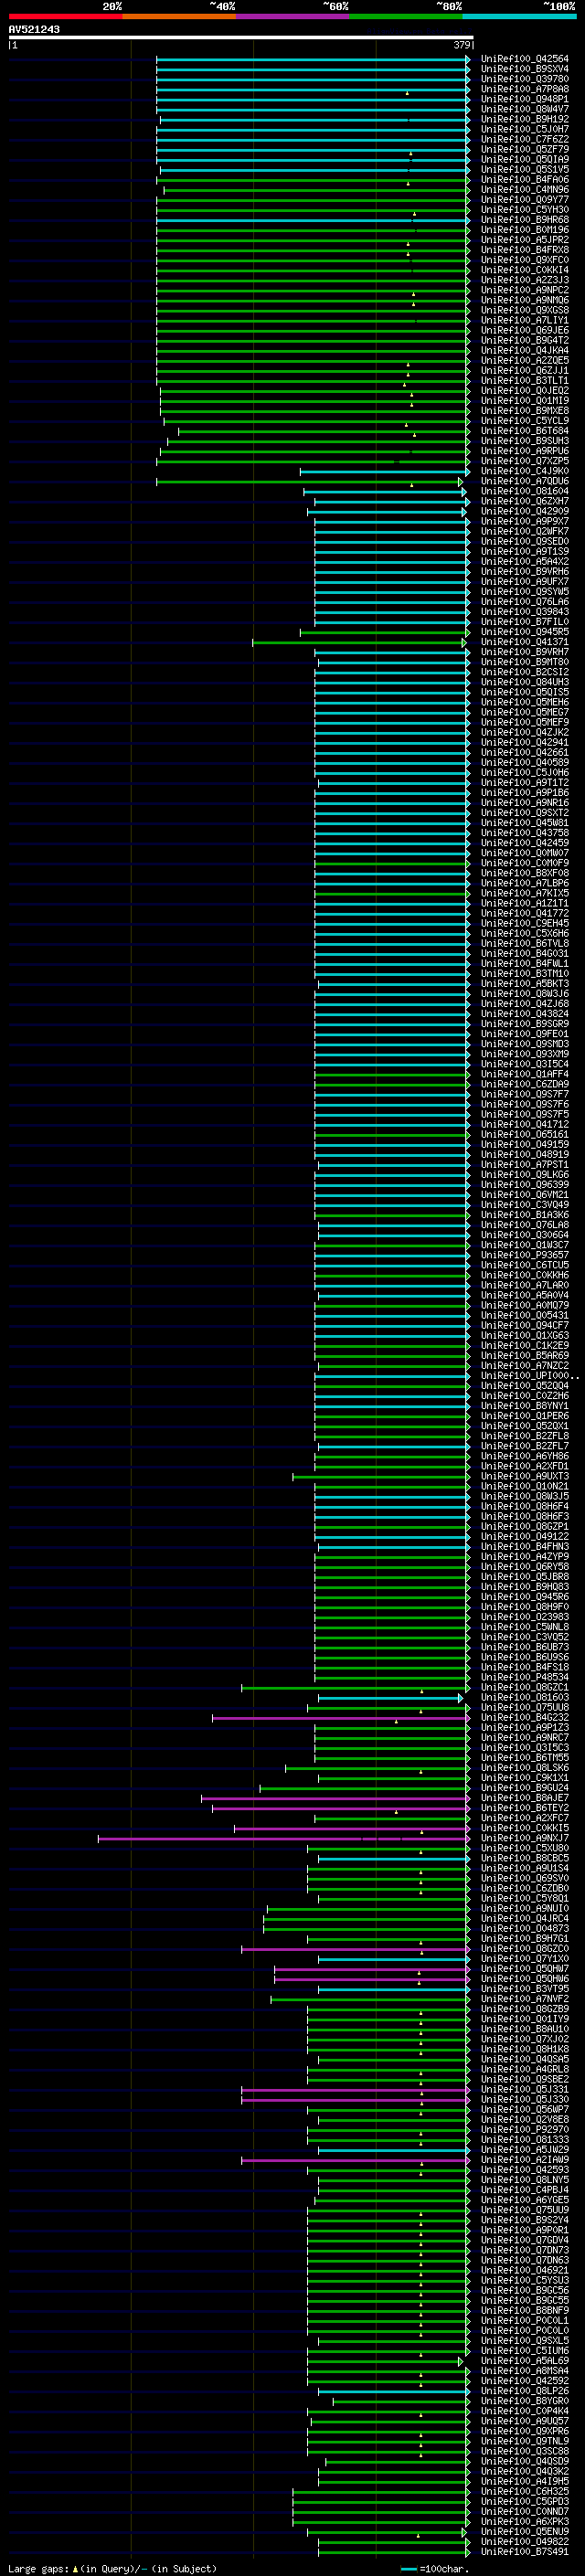Click hit label UniRef100_Q42909
585x2576 pixels.
tap(525, 511)
